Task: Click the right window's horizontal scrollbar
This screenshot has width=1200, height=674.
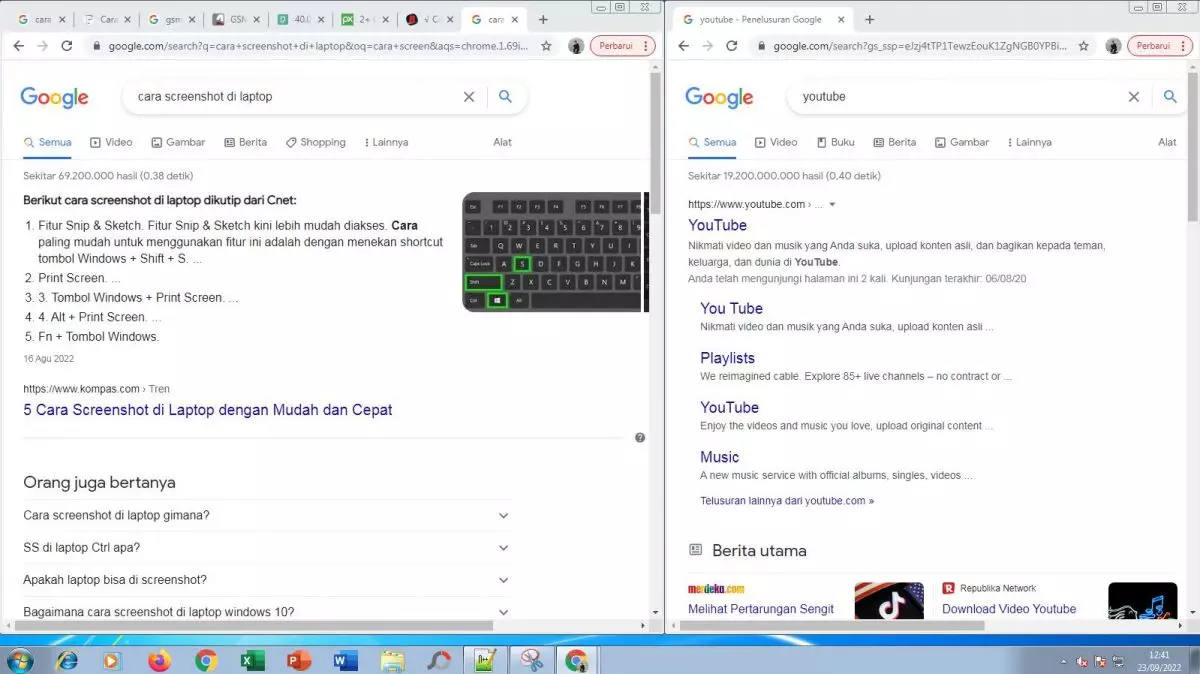Action: click(830, 626)
